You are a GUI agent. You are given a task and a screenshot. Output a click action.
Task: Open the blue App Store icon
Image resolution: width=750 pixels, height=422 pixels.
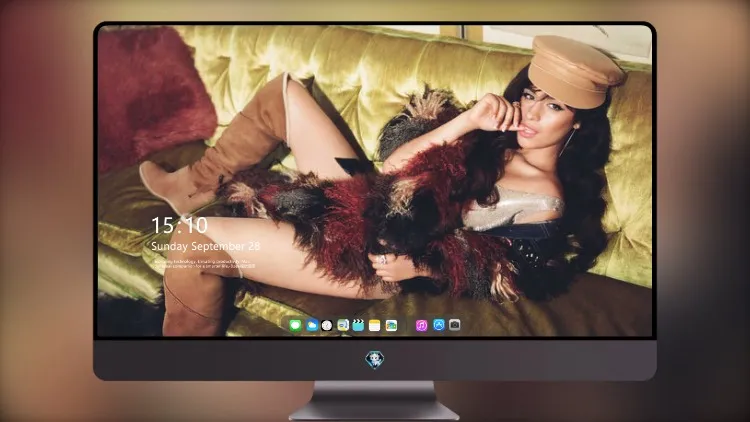tap(439, 325)
